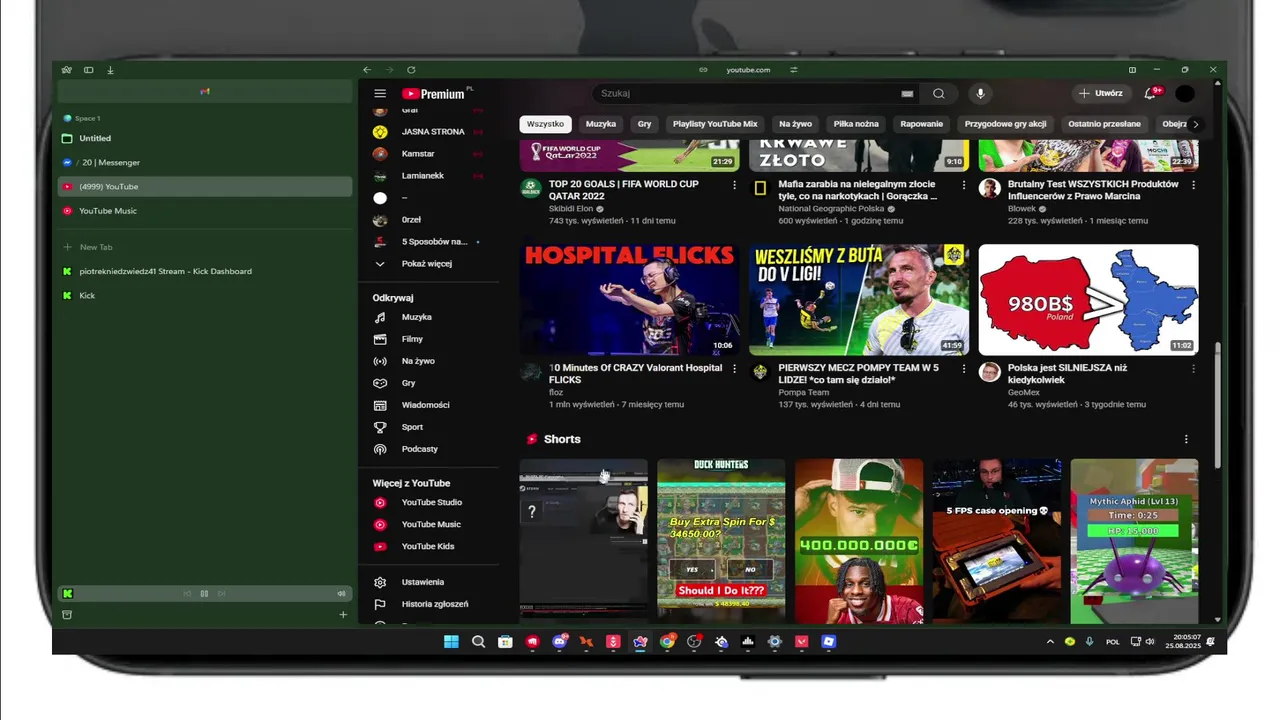Open Windows taskbar search
This screenshot has height=720, width=1280.
point(478,642)
